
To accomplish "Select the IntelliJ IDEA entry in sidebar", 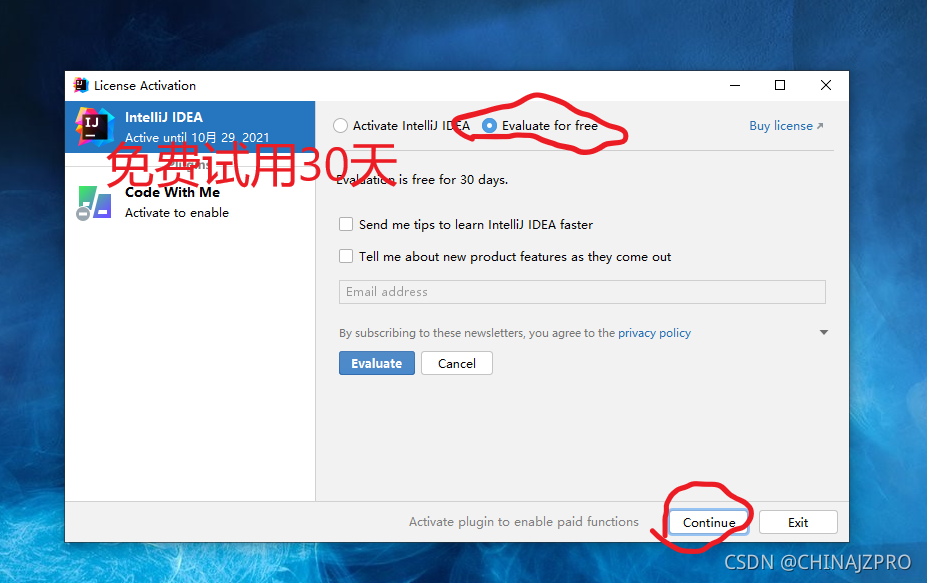I will click(x=190, y=127).
